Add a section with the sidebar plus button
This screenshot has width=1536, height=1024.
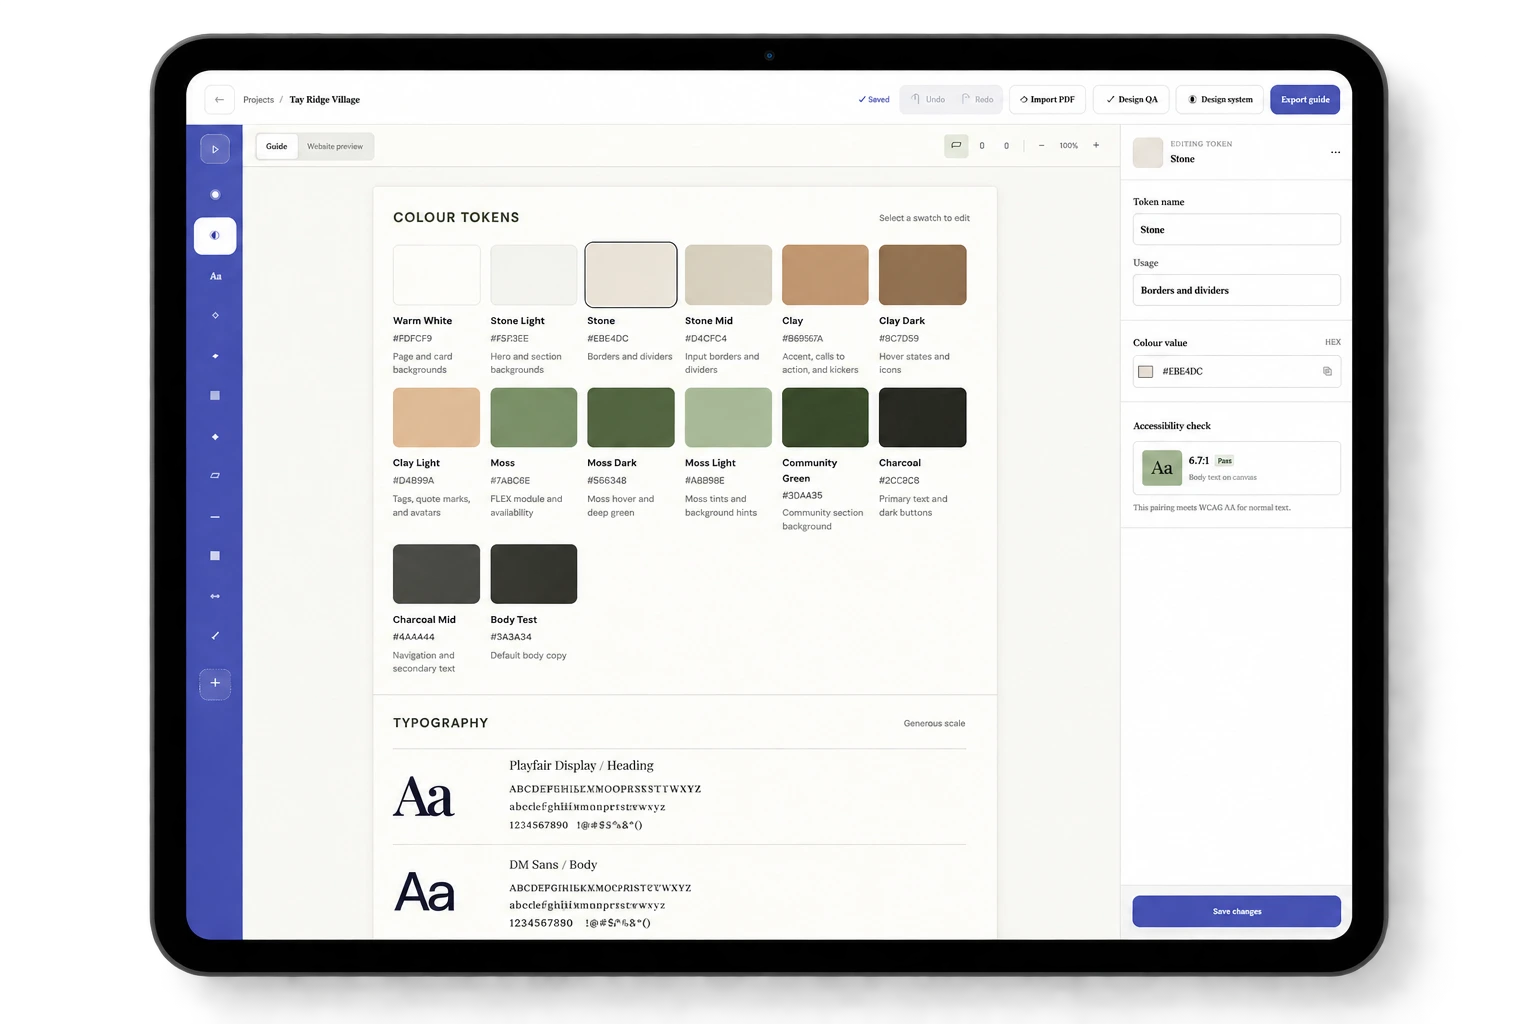pos(215,684)
